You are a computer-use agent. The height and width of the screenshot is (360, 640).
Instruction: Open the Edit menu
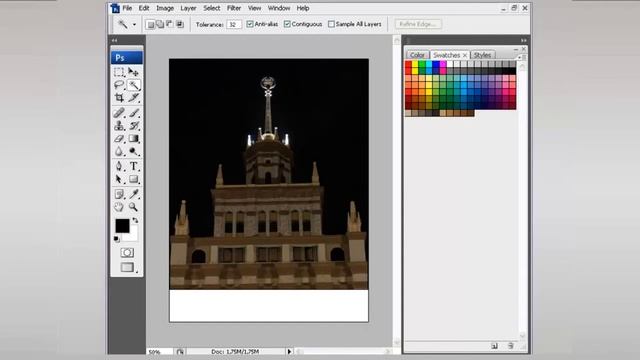pos(144,8)
